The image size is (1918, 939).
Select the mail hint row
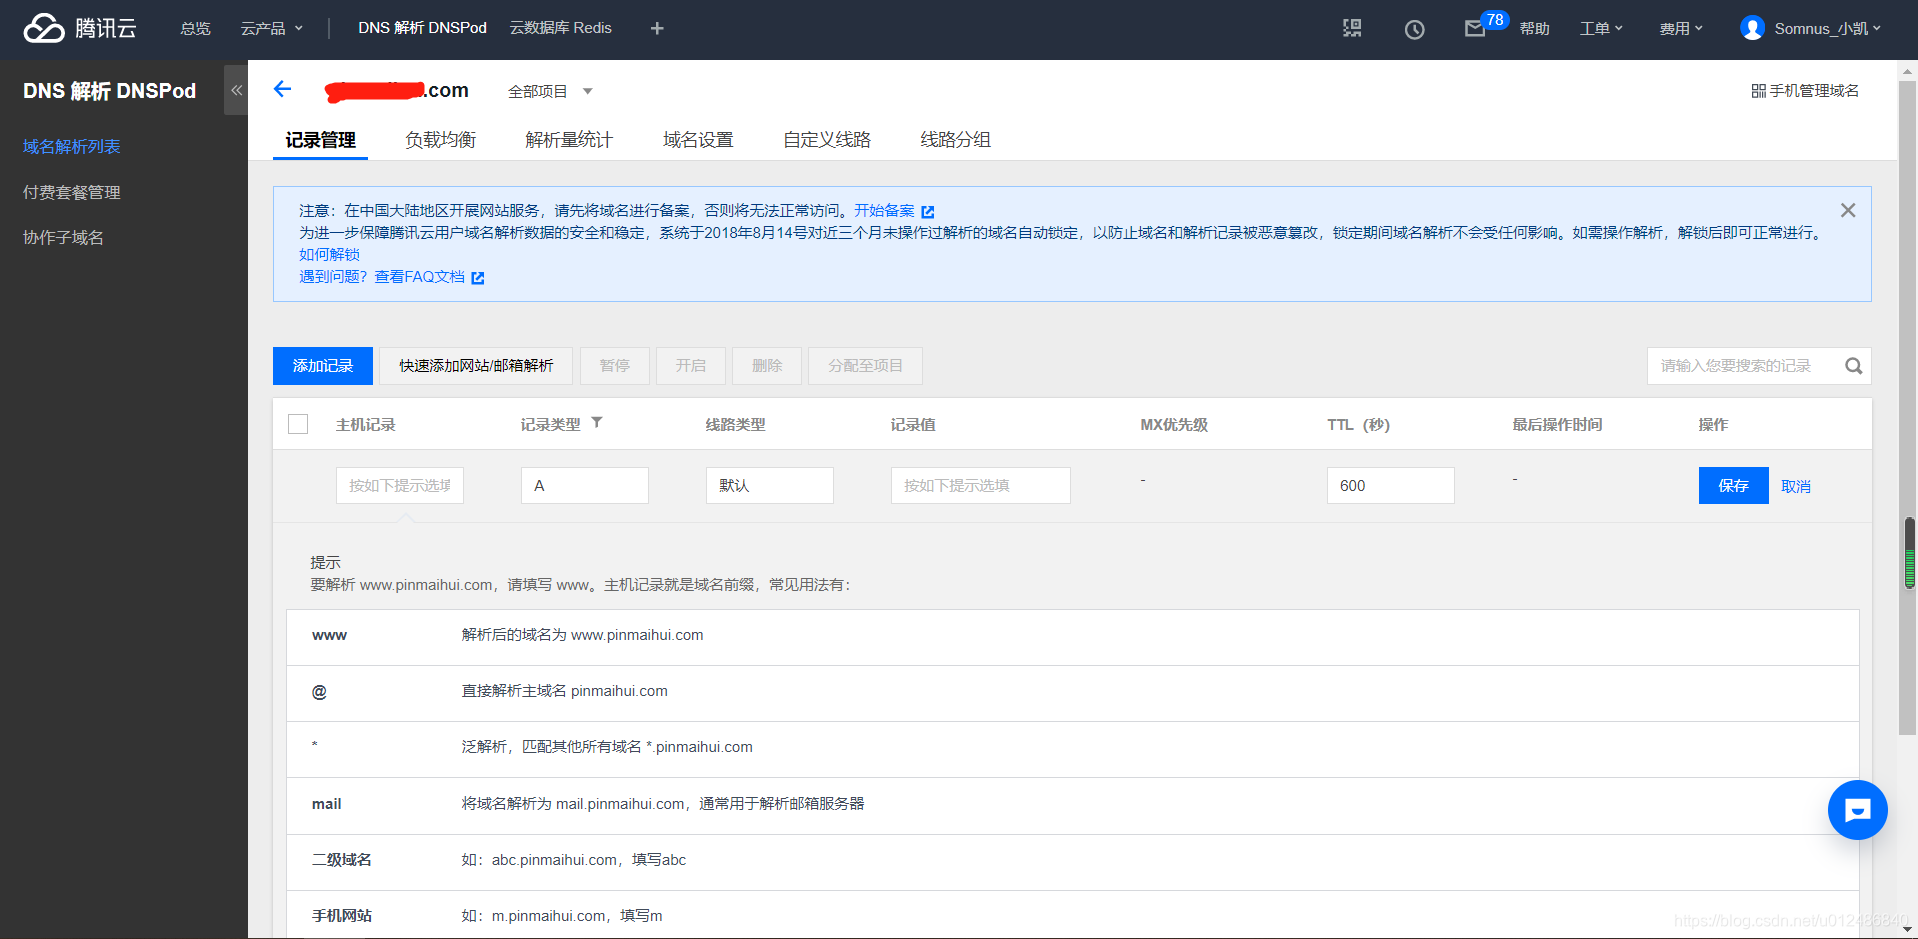[1072, 805]
